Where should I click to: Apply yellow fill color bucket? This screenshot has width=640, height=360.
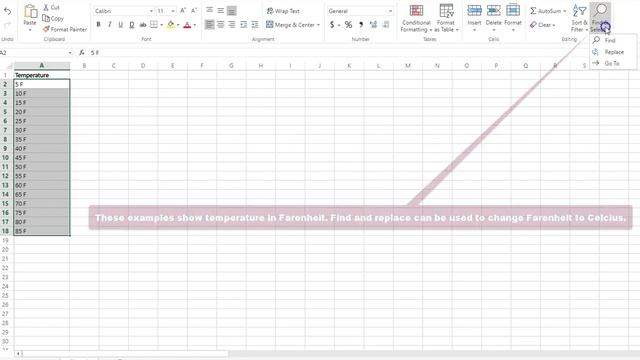click(x=171, y=25)
